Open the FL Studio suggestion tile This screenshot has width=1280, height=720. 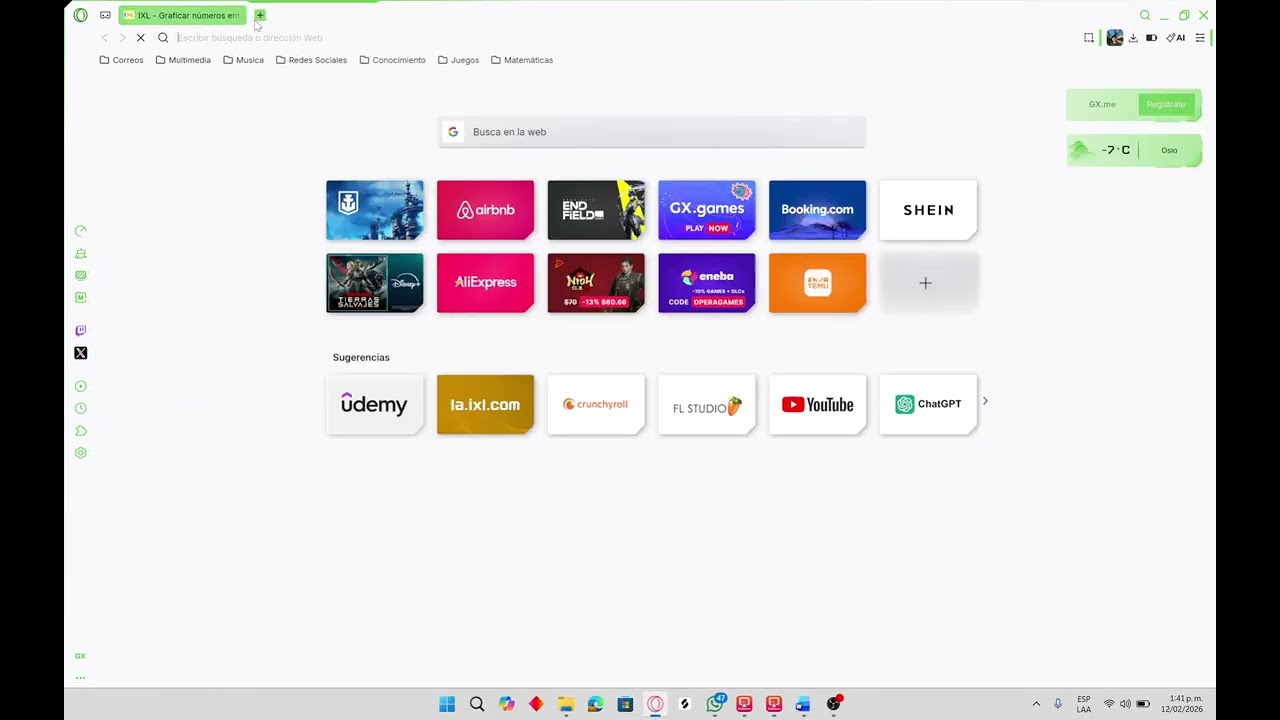[x=707, y=404]
